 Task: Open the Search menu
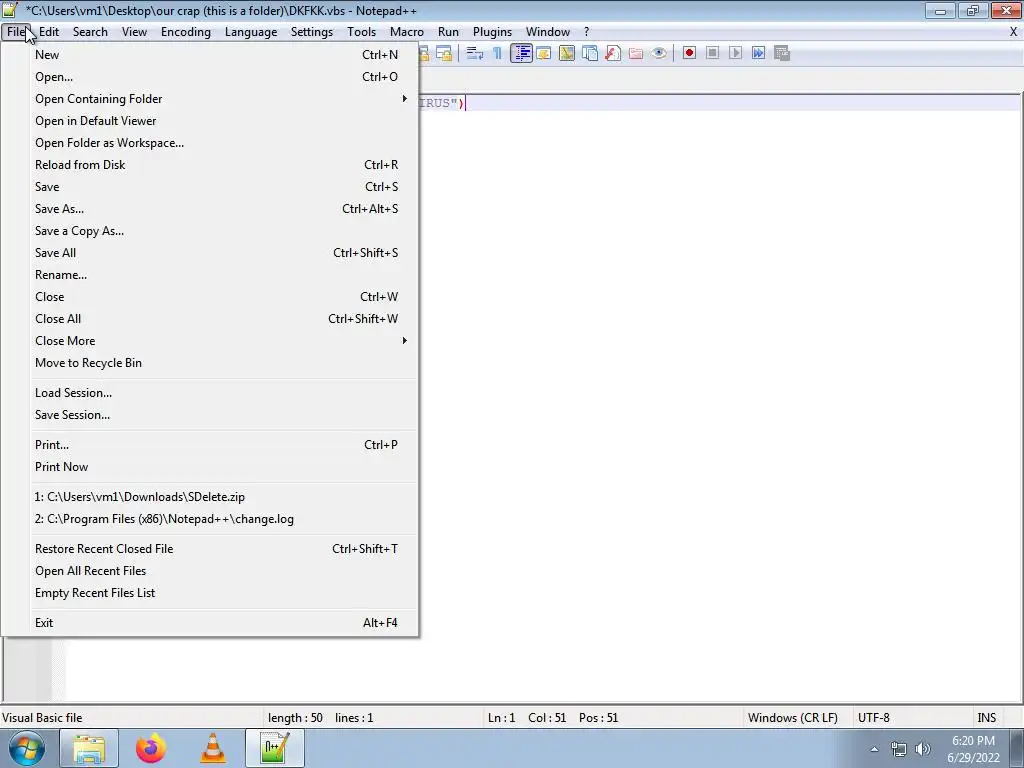coord(90,32)
